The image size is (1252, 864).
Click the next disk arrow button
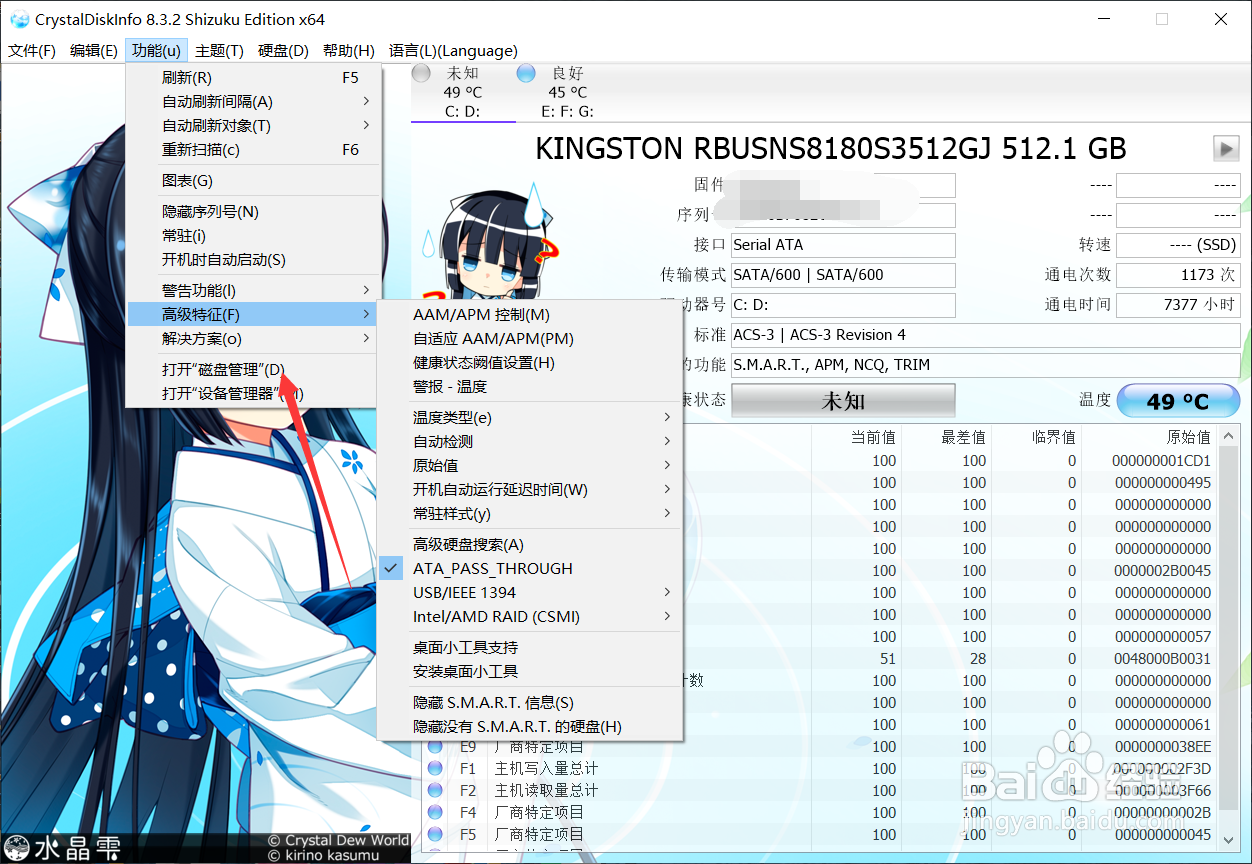(1226, 149)
